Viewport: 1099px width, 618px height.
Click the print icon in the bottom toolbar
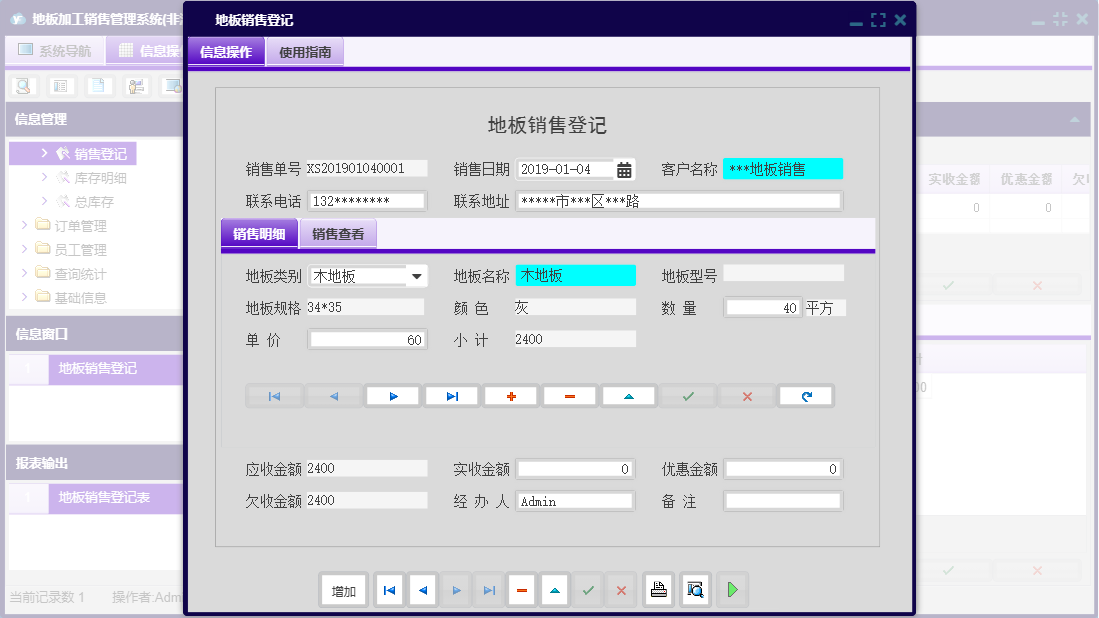point(658,590)
